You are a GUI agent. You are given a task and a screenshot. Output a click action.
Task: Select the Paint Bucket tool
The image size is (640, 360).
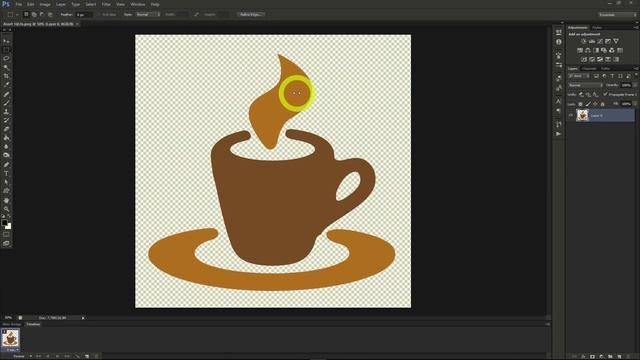pyautogui.click(x=6, y=138)
